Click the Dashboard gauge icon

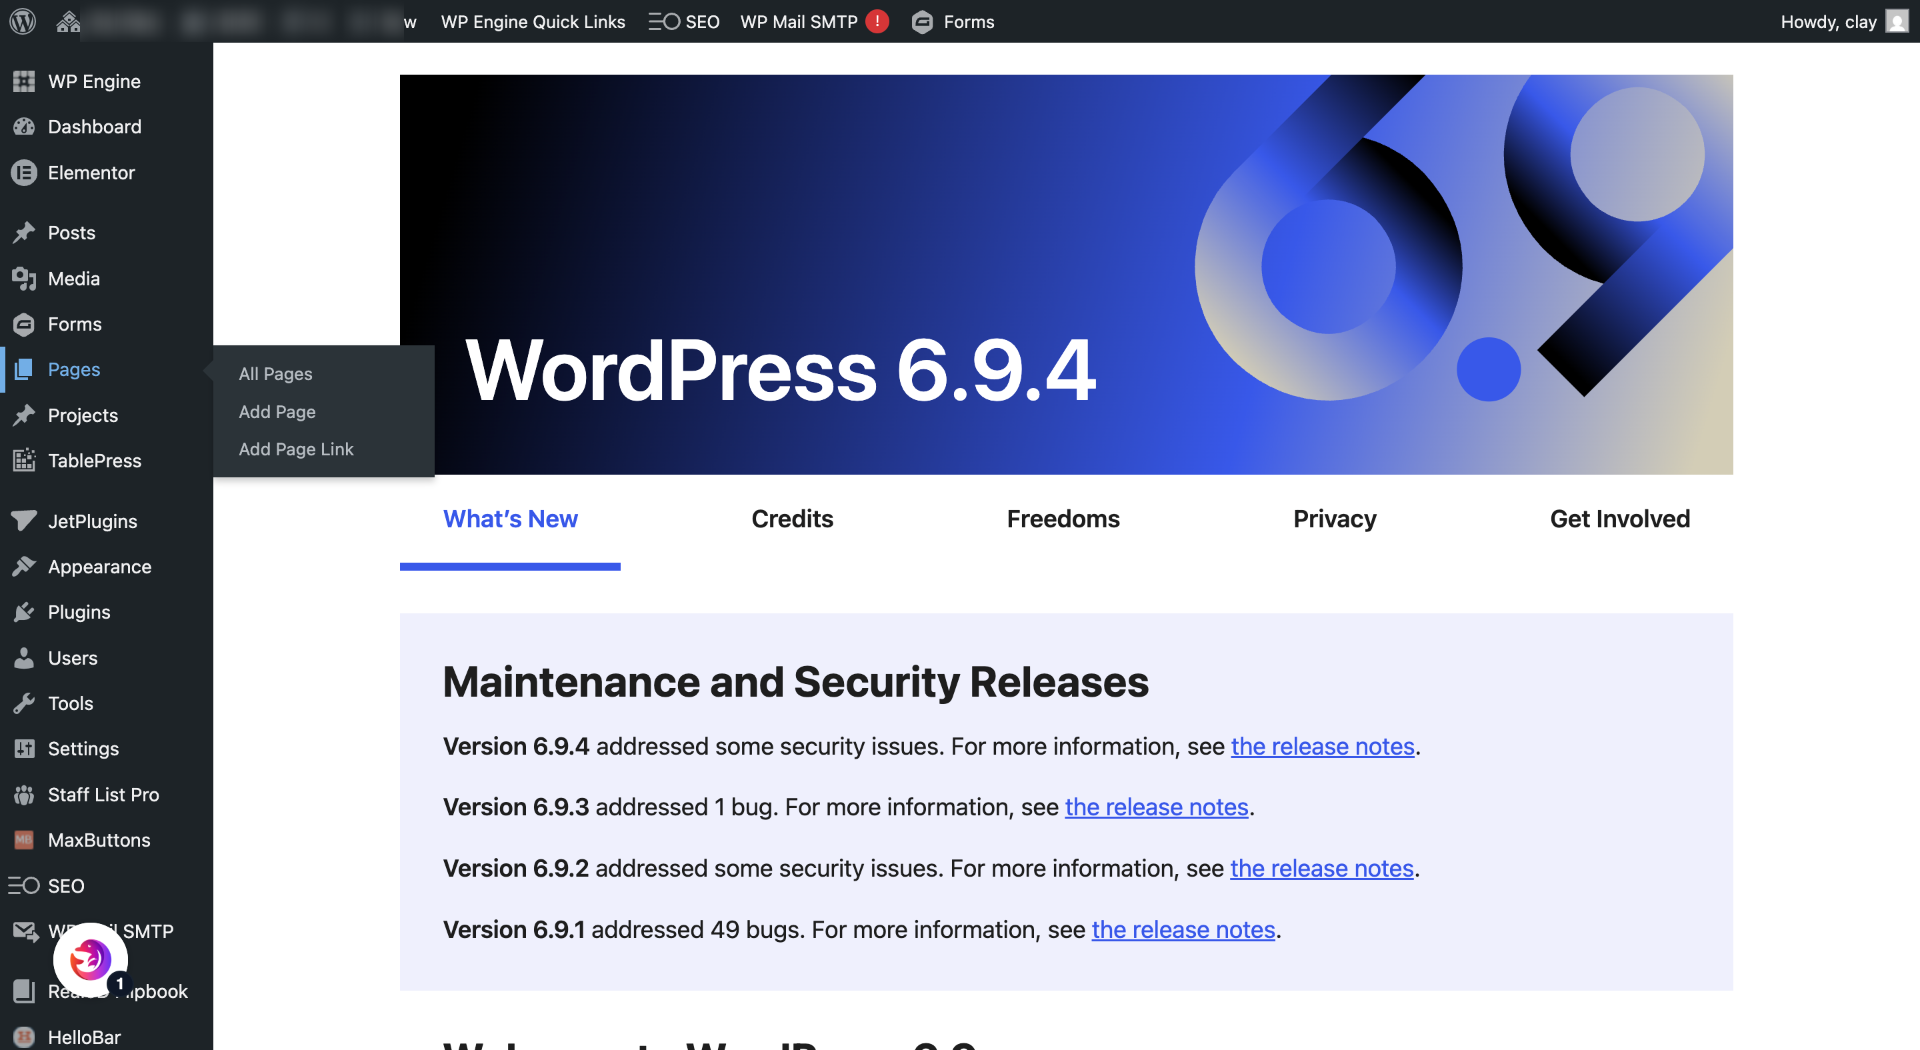24,127
